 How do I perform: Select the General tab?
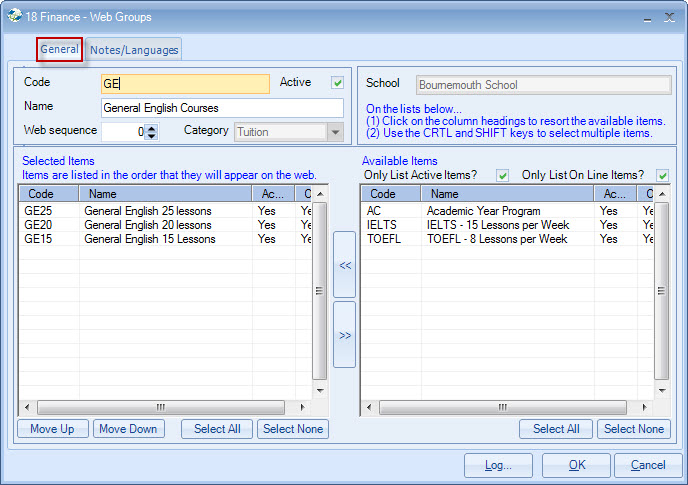pyautogui.click(x=59, y=49)
